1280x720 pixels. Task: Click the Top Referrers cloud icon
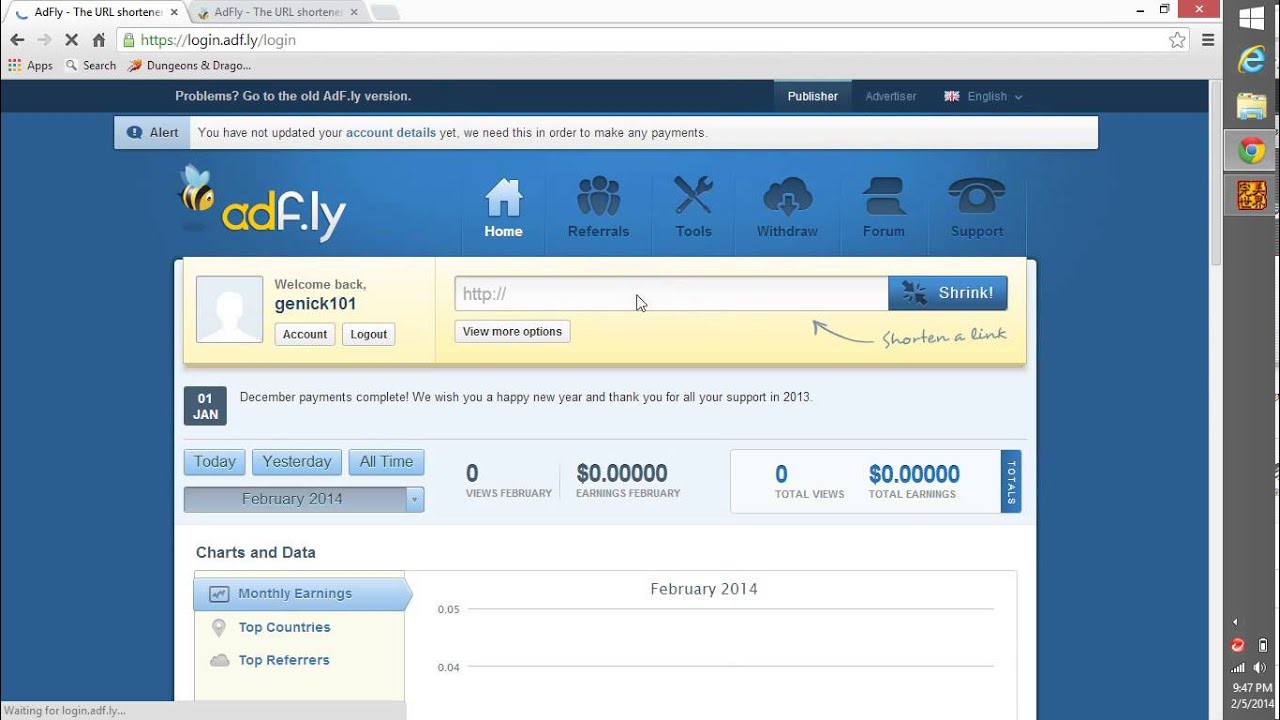219,660
